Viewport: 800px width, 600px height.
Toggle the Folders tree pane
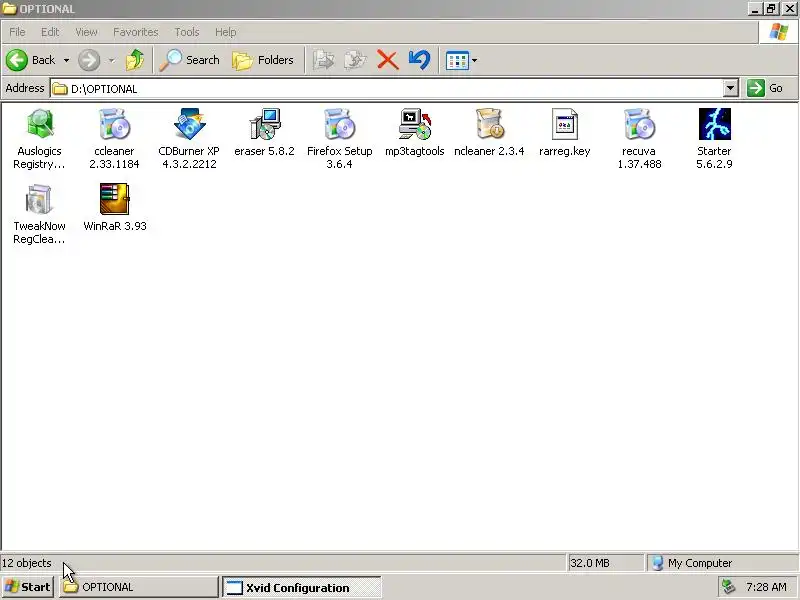pos(263,60)
